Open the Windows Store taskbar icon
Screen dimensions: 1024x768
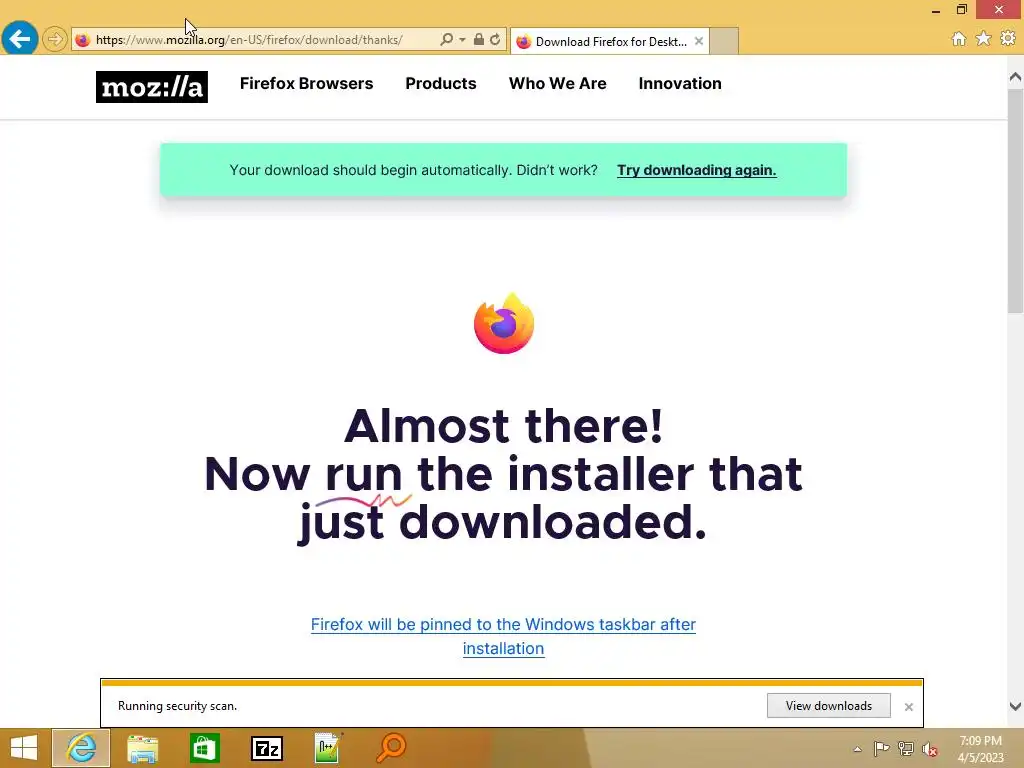204,748
